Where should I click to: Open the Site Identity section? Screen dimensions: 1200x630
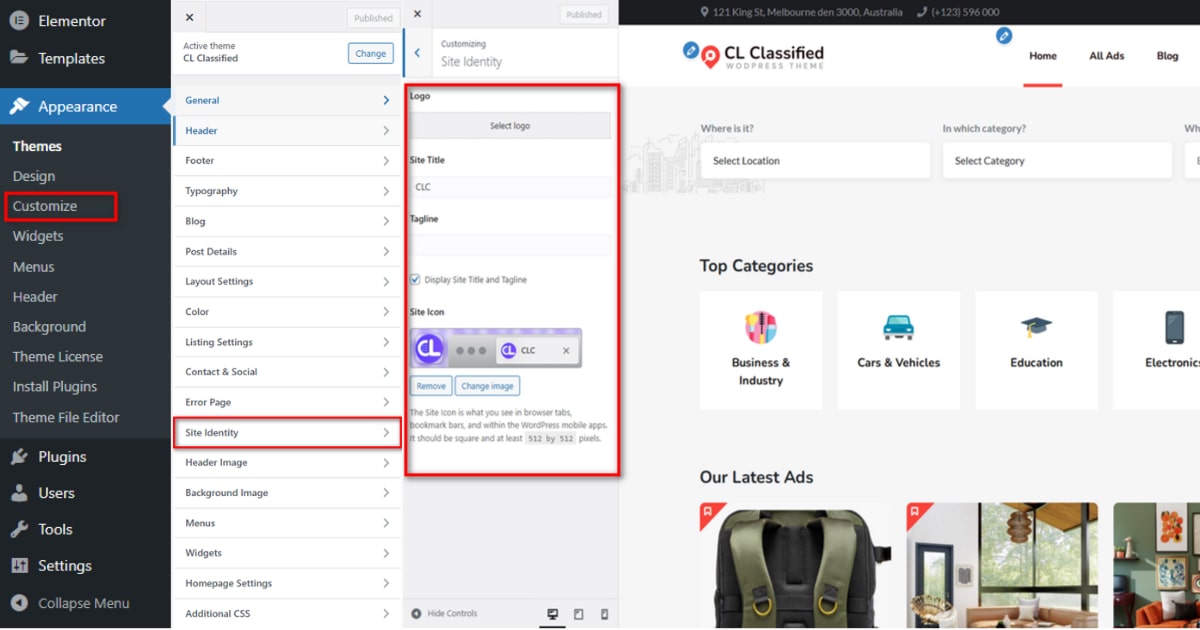287,432
